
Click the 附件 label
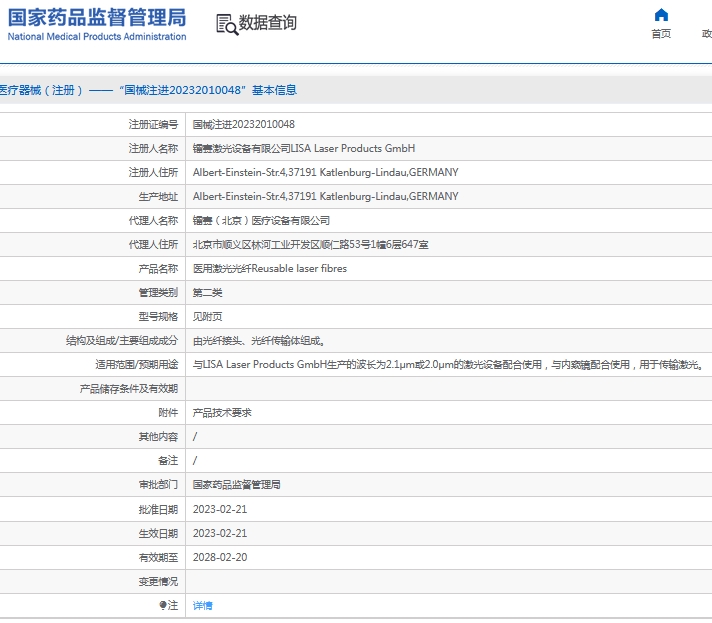tap(168, 413)
